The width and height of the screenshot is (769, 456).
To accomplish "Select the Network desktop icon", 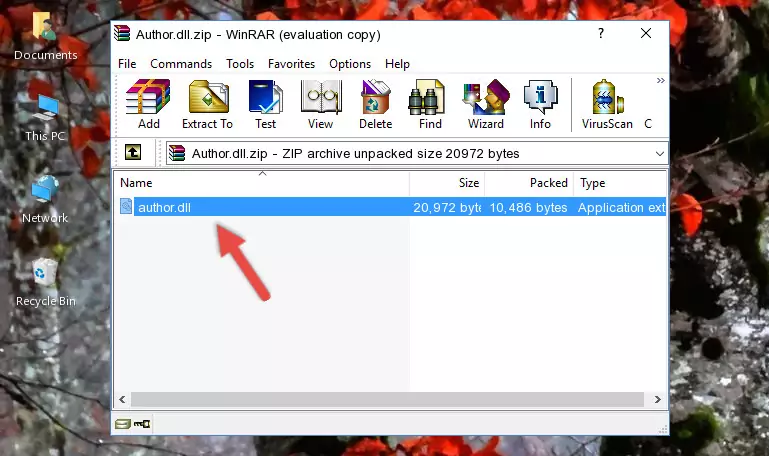I will (45, 200).
